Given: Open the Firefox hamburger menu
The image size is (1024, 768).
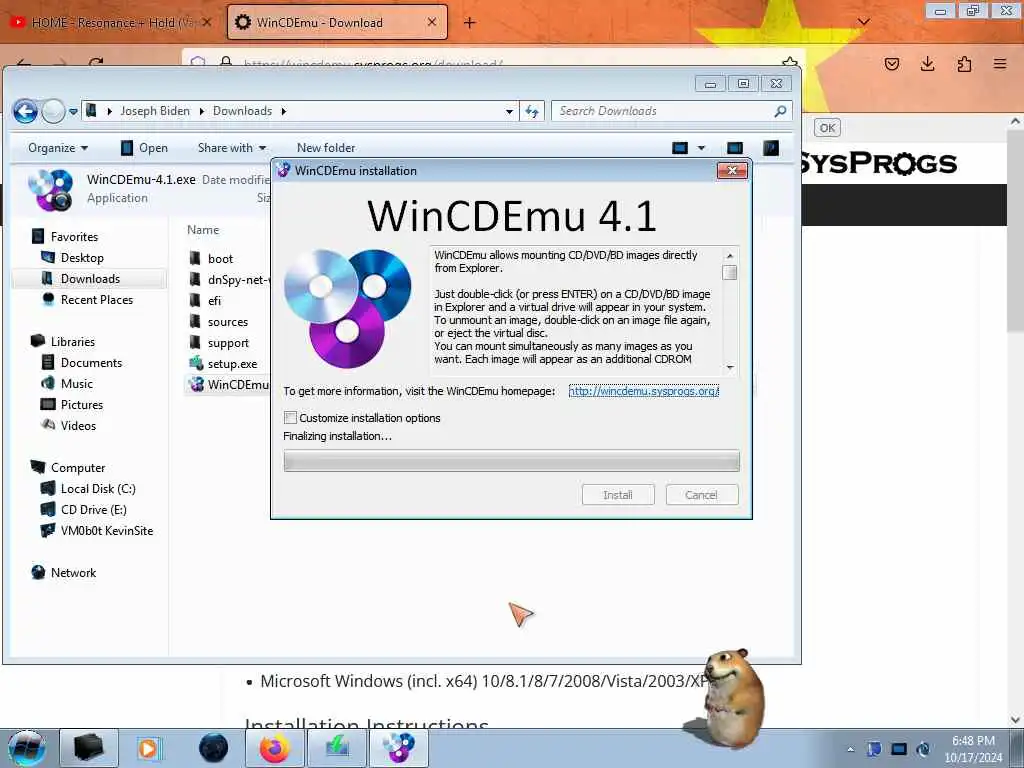Looking at the screenshot, I should click(1000, 64).
